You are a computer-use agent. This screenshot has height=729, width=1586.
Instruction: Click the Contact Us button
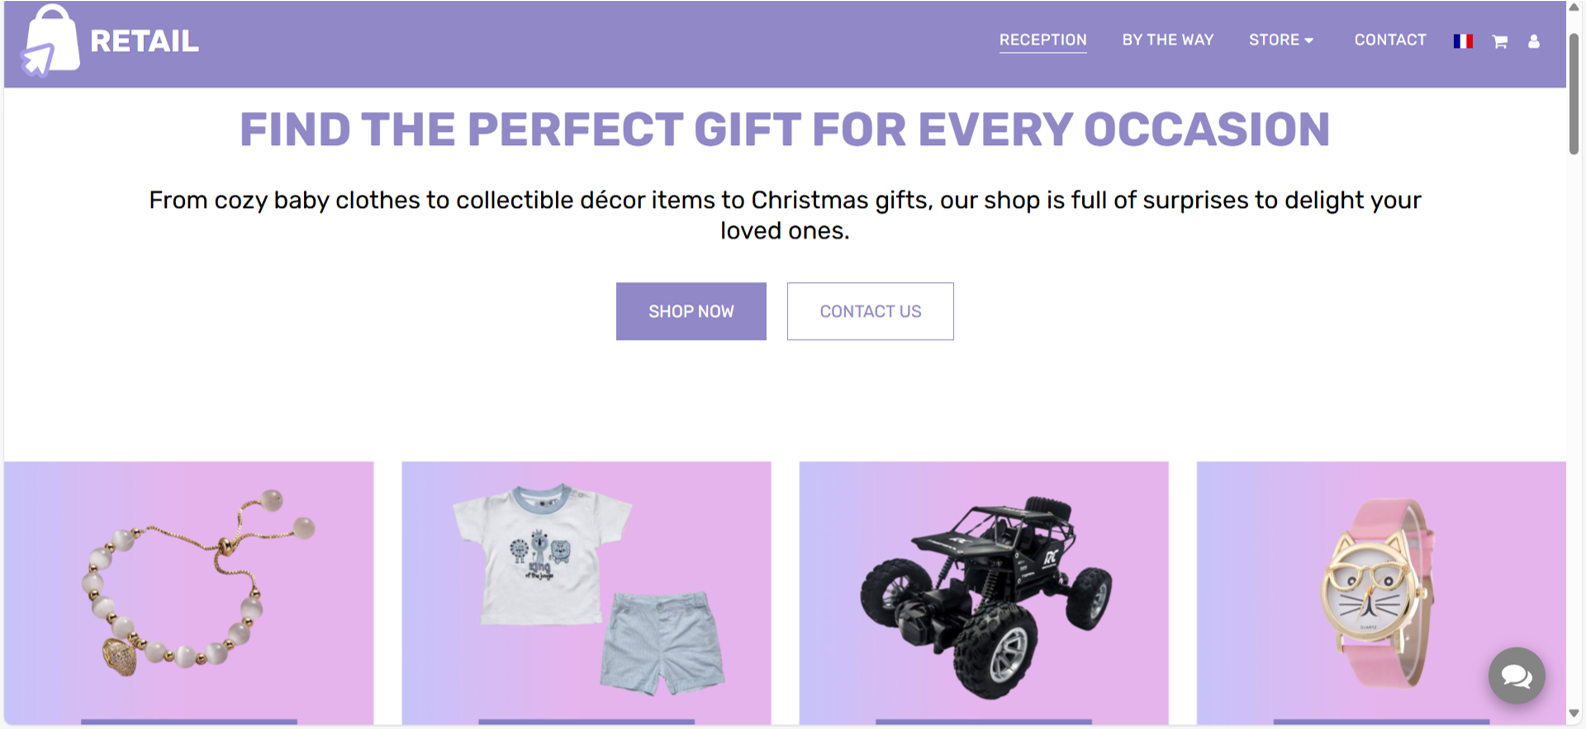pyautogui.click(x=870, y=311)
